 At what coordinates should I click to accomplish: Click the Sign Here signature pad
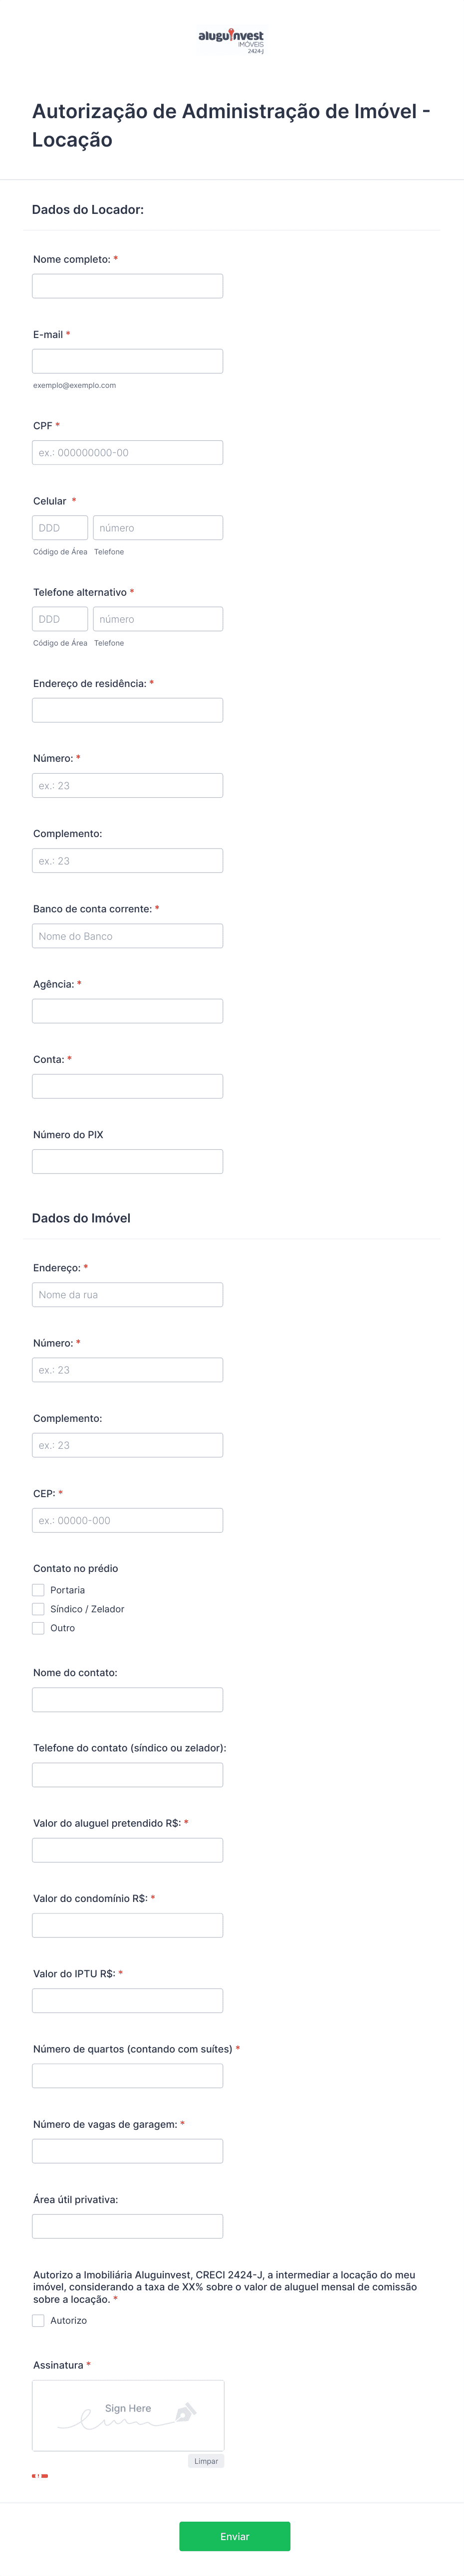click(128, 2415)
